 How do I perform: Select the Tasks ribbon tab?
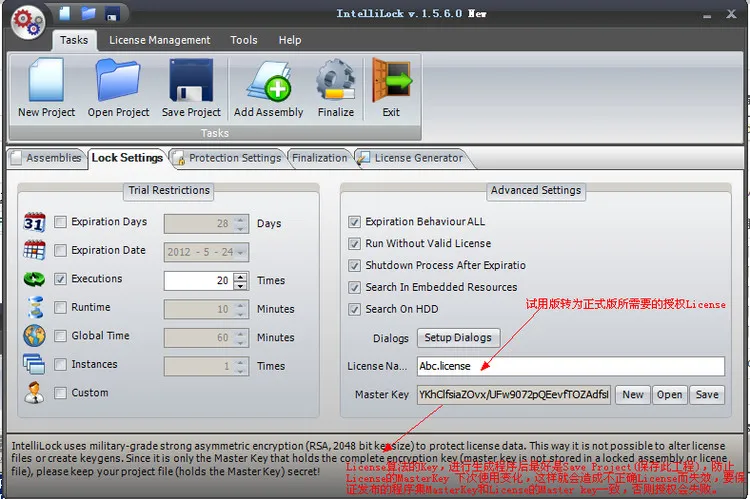(74, 40)
